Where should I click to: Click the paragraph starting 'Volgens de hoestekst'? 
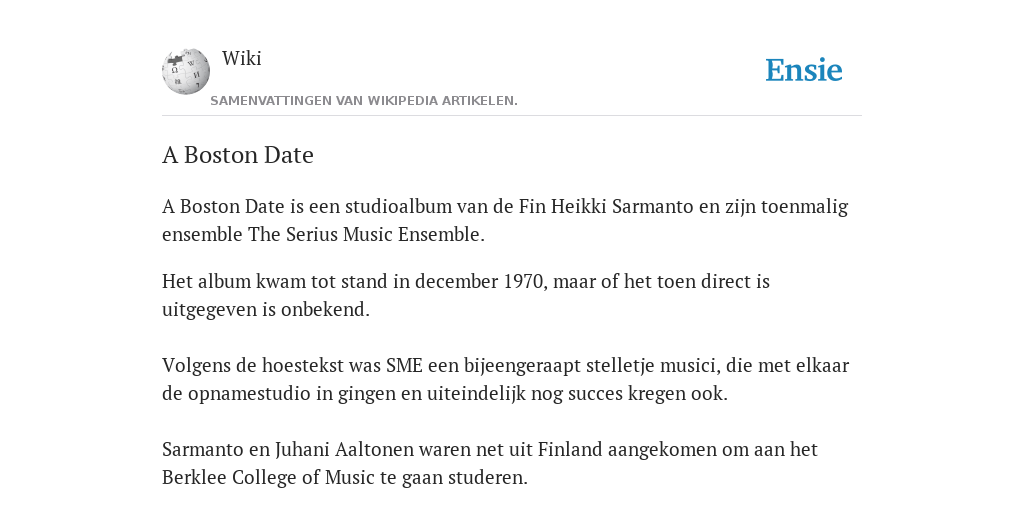(505, 379)
